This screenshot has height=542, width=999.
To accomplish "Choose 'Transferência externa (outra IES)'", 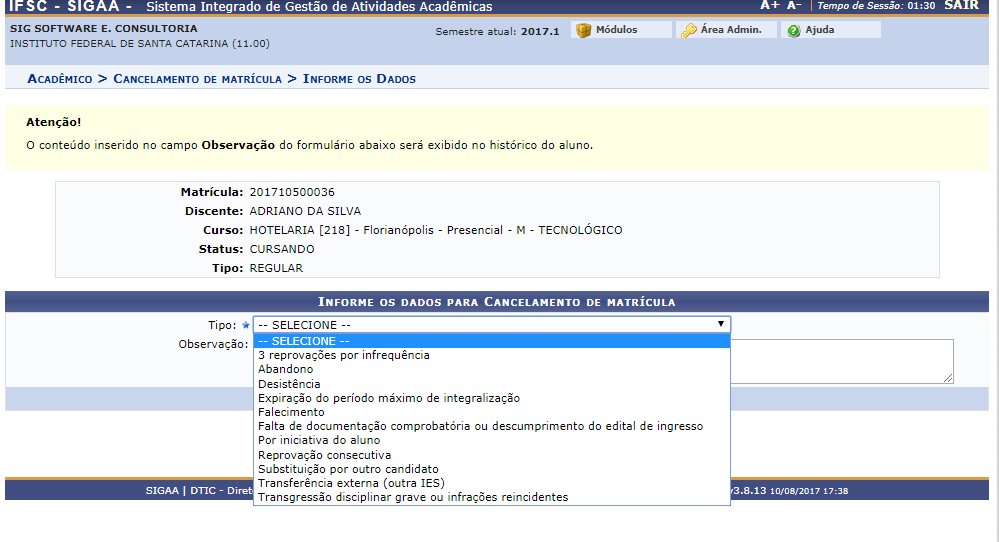I will click(351, 483).
